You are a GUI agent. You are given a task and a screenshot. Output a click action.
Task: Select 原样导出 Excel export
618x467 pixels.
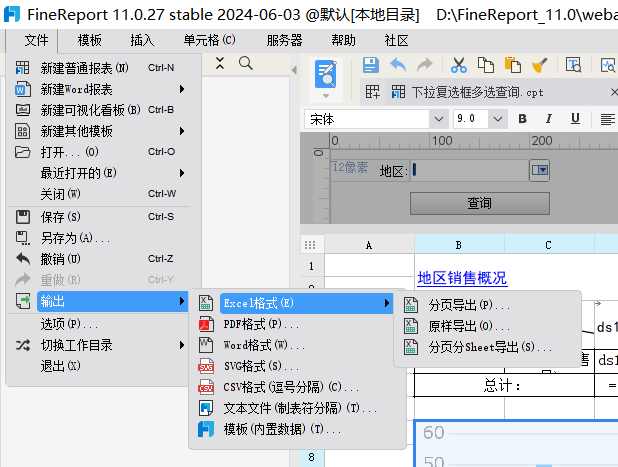coord(488,326)
